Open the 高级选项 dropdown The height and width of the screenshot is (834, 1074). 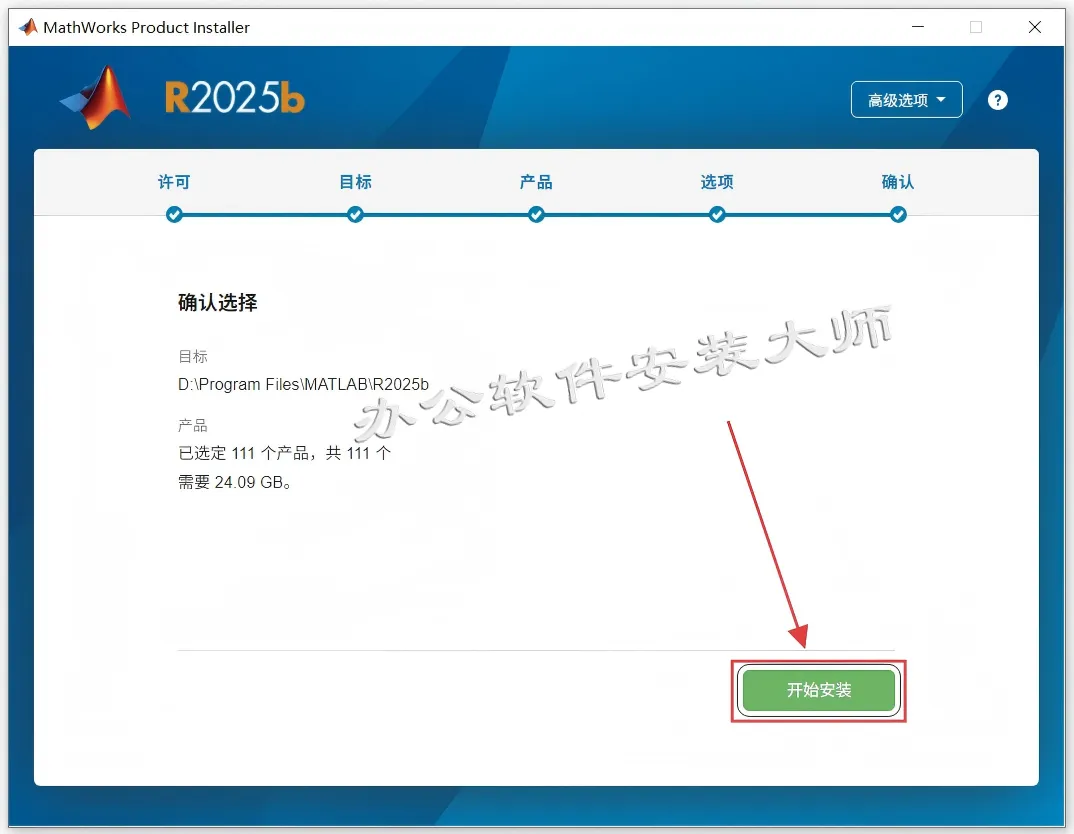tap(906, 100)
